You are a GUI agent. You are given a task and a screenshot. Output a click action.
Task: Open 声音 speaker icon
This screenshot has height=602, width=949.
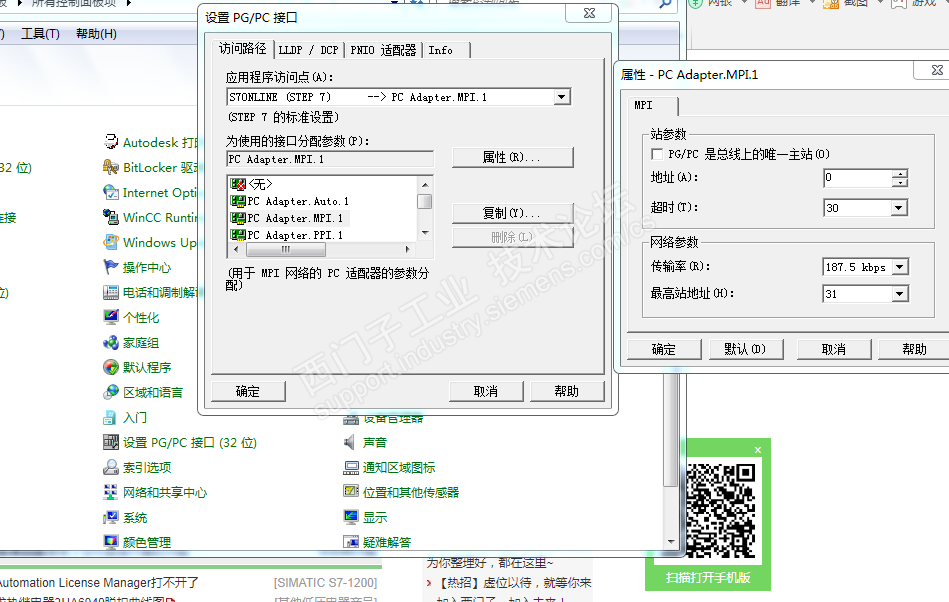click(350, 442)
